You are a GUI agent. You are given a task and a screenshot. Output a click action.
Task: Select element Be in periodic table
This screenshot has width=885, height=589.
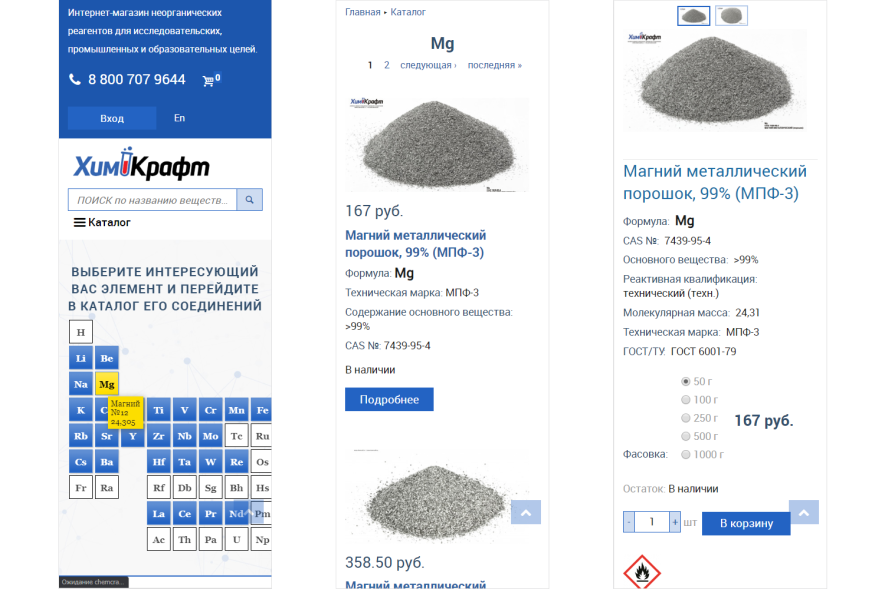tap(107, 358)
